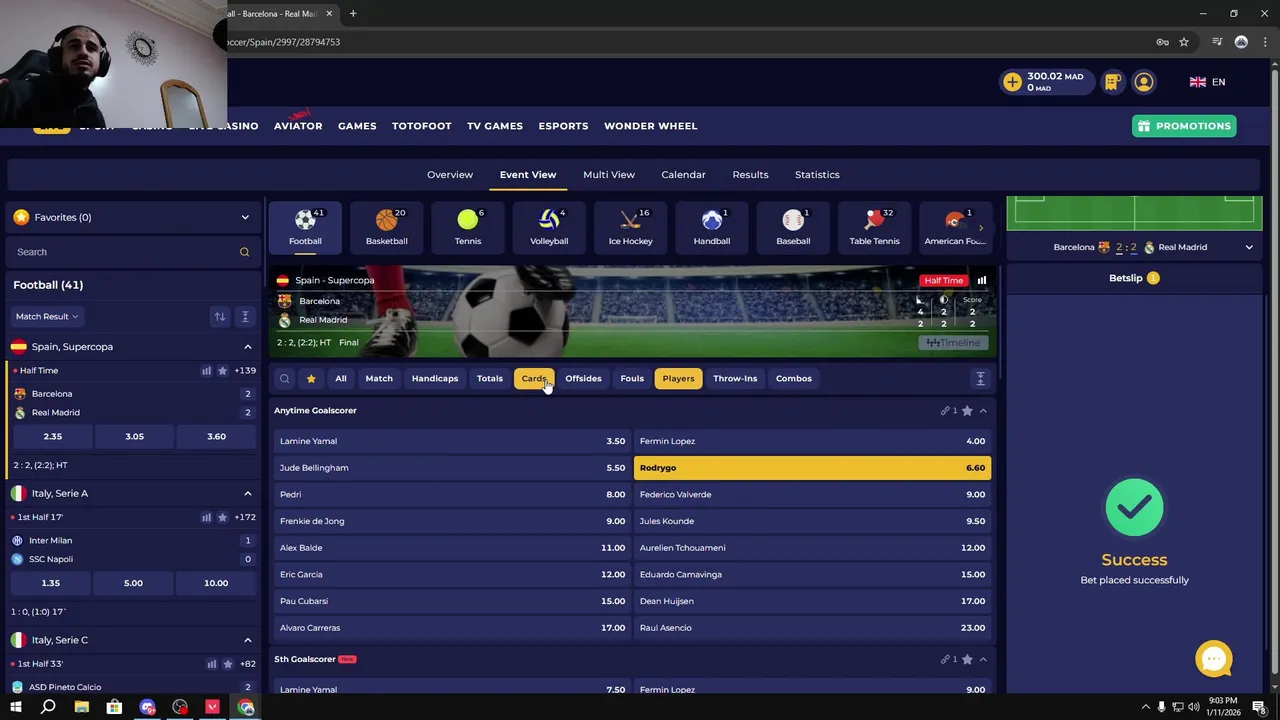
Task: Click the sidebar collapse-all icon
Action: 245,317
